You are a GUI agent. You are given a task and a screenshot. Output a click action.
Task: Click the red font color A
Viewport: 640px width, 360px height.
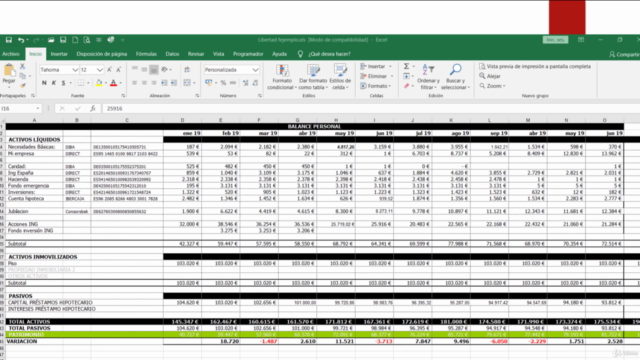click(x=113, y=83)
